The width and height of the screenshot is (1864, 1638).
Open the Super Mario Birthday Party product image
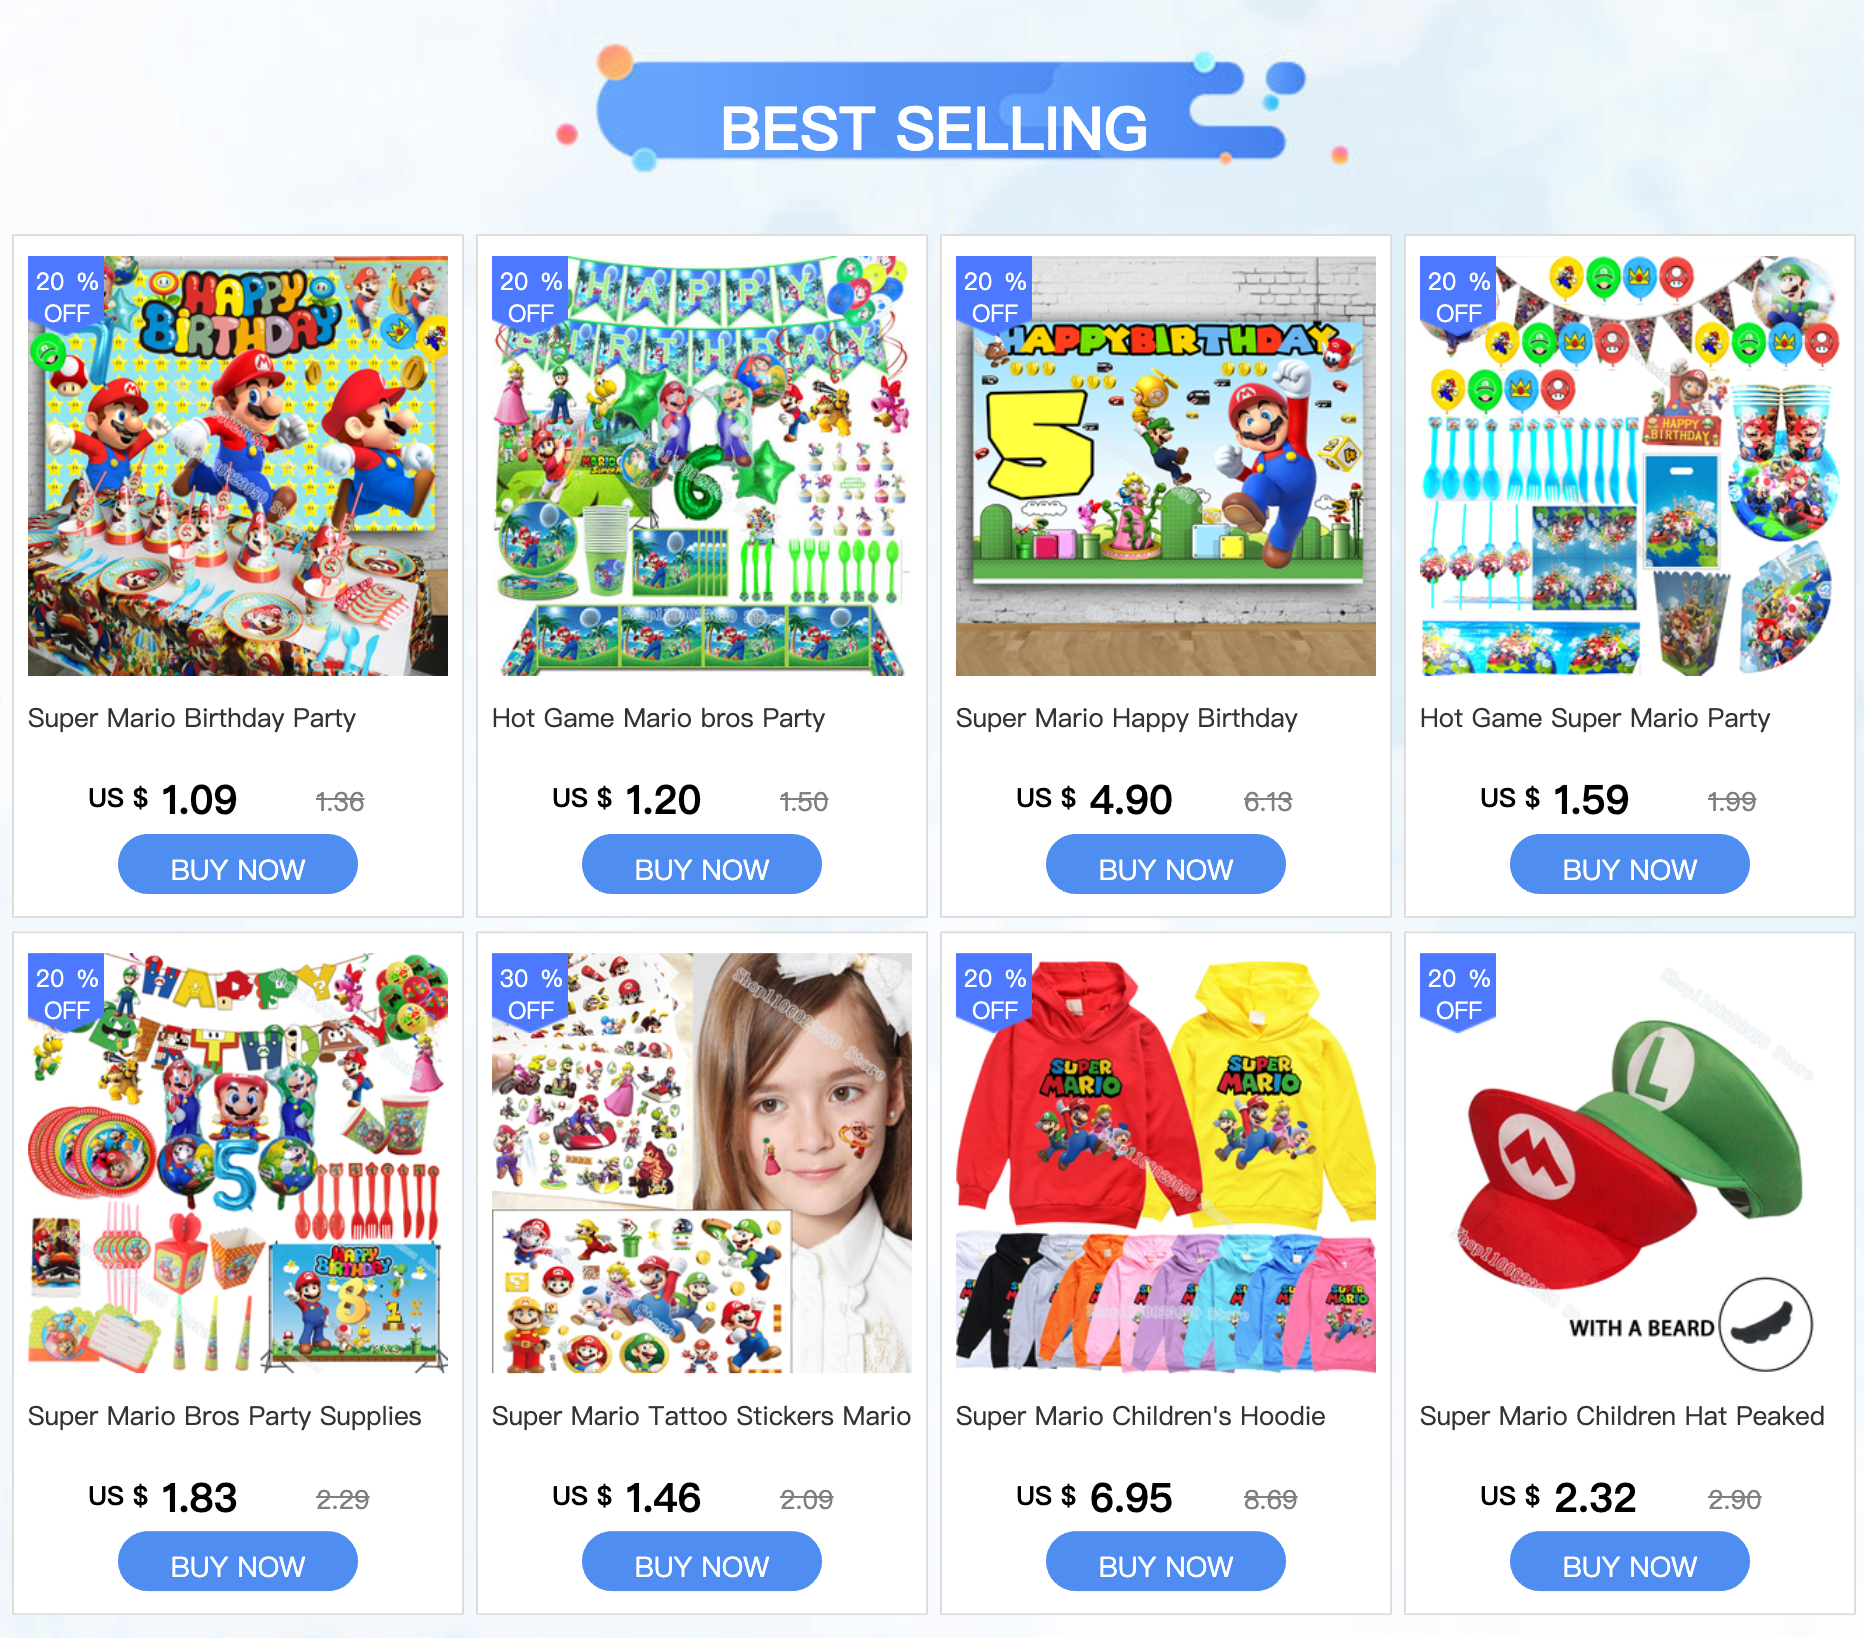click(238, 466)
